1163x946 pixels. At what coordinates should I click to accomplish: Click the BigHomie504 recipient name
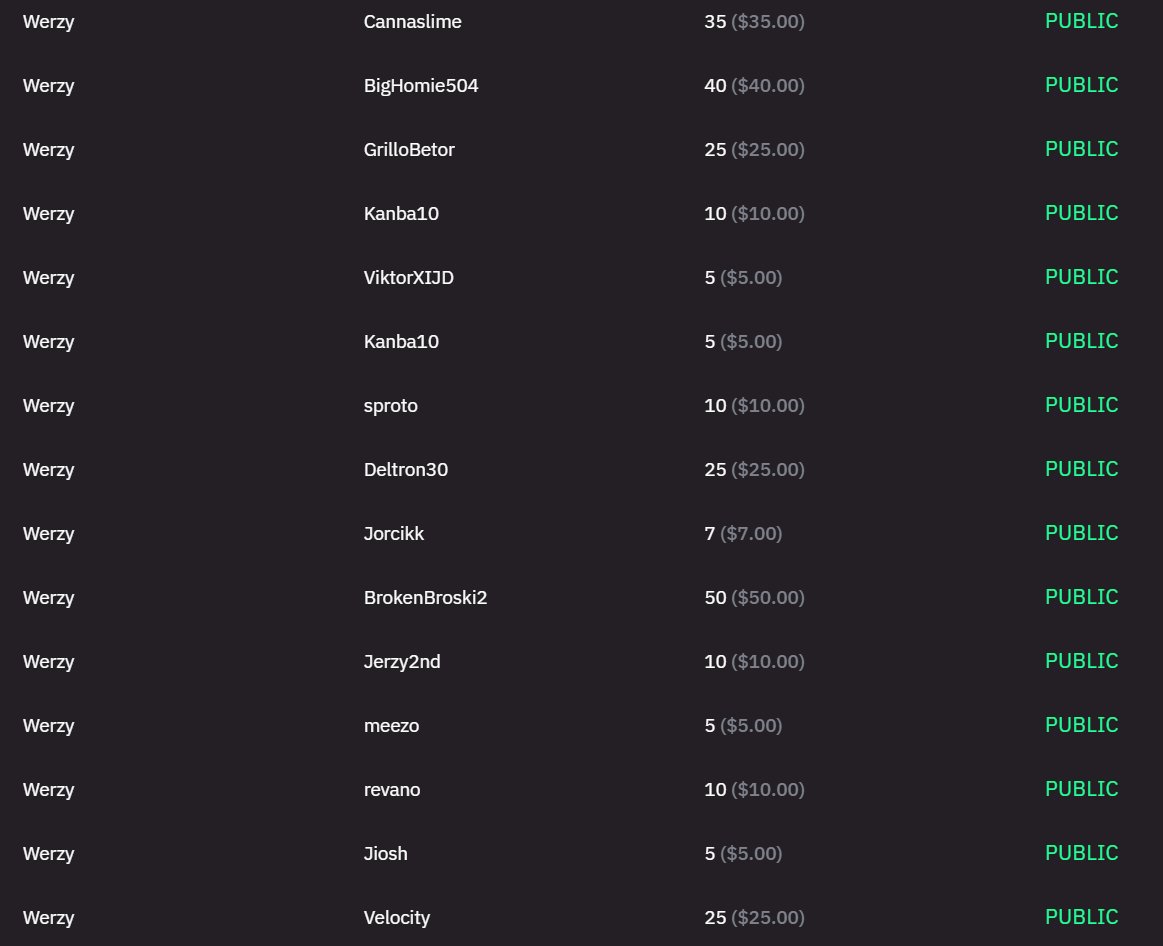click(x=421, y=85)
